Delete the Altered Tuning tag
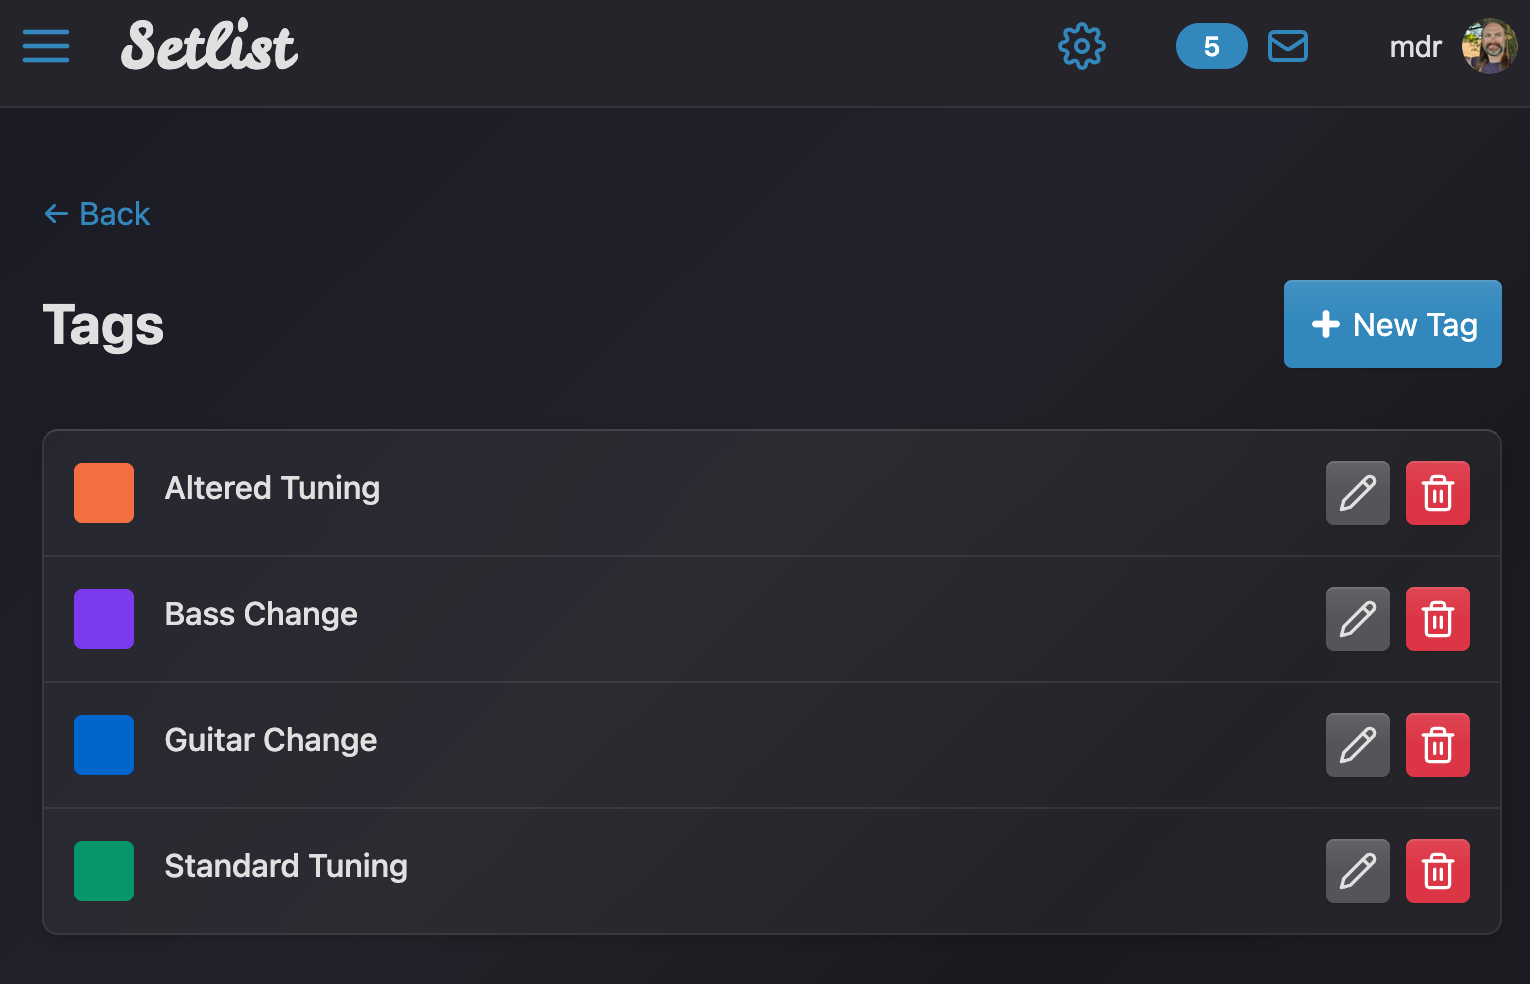This screenshot has height=984, width=1530. pos(1437,493)
